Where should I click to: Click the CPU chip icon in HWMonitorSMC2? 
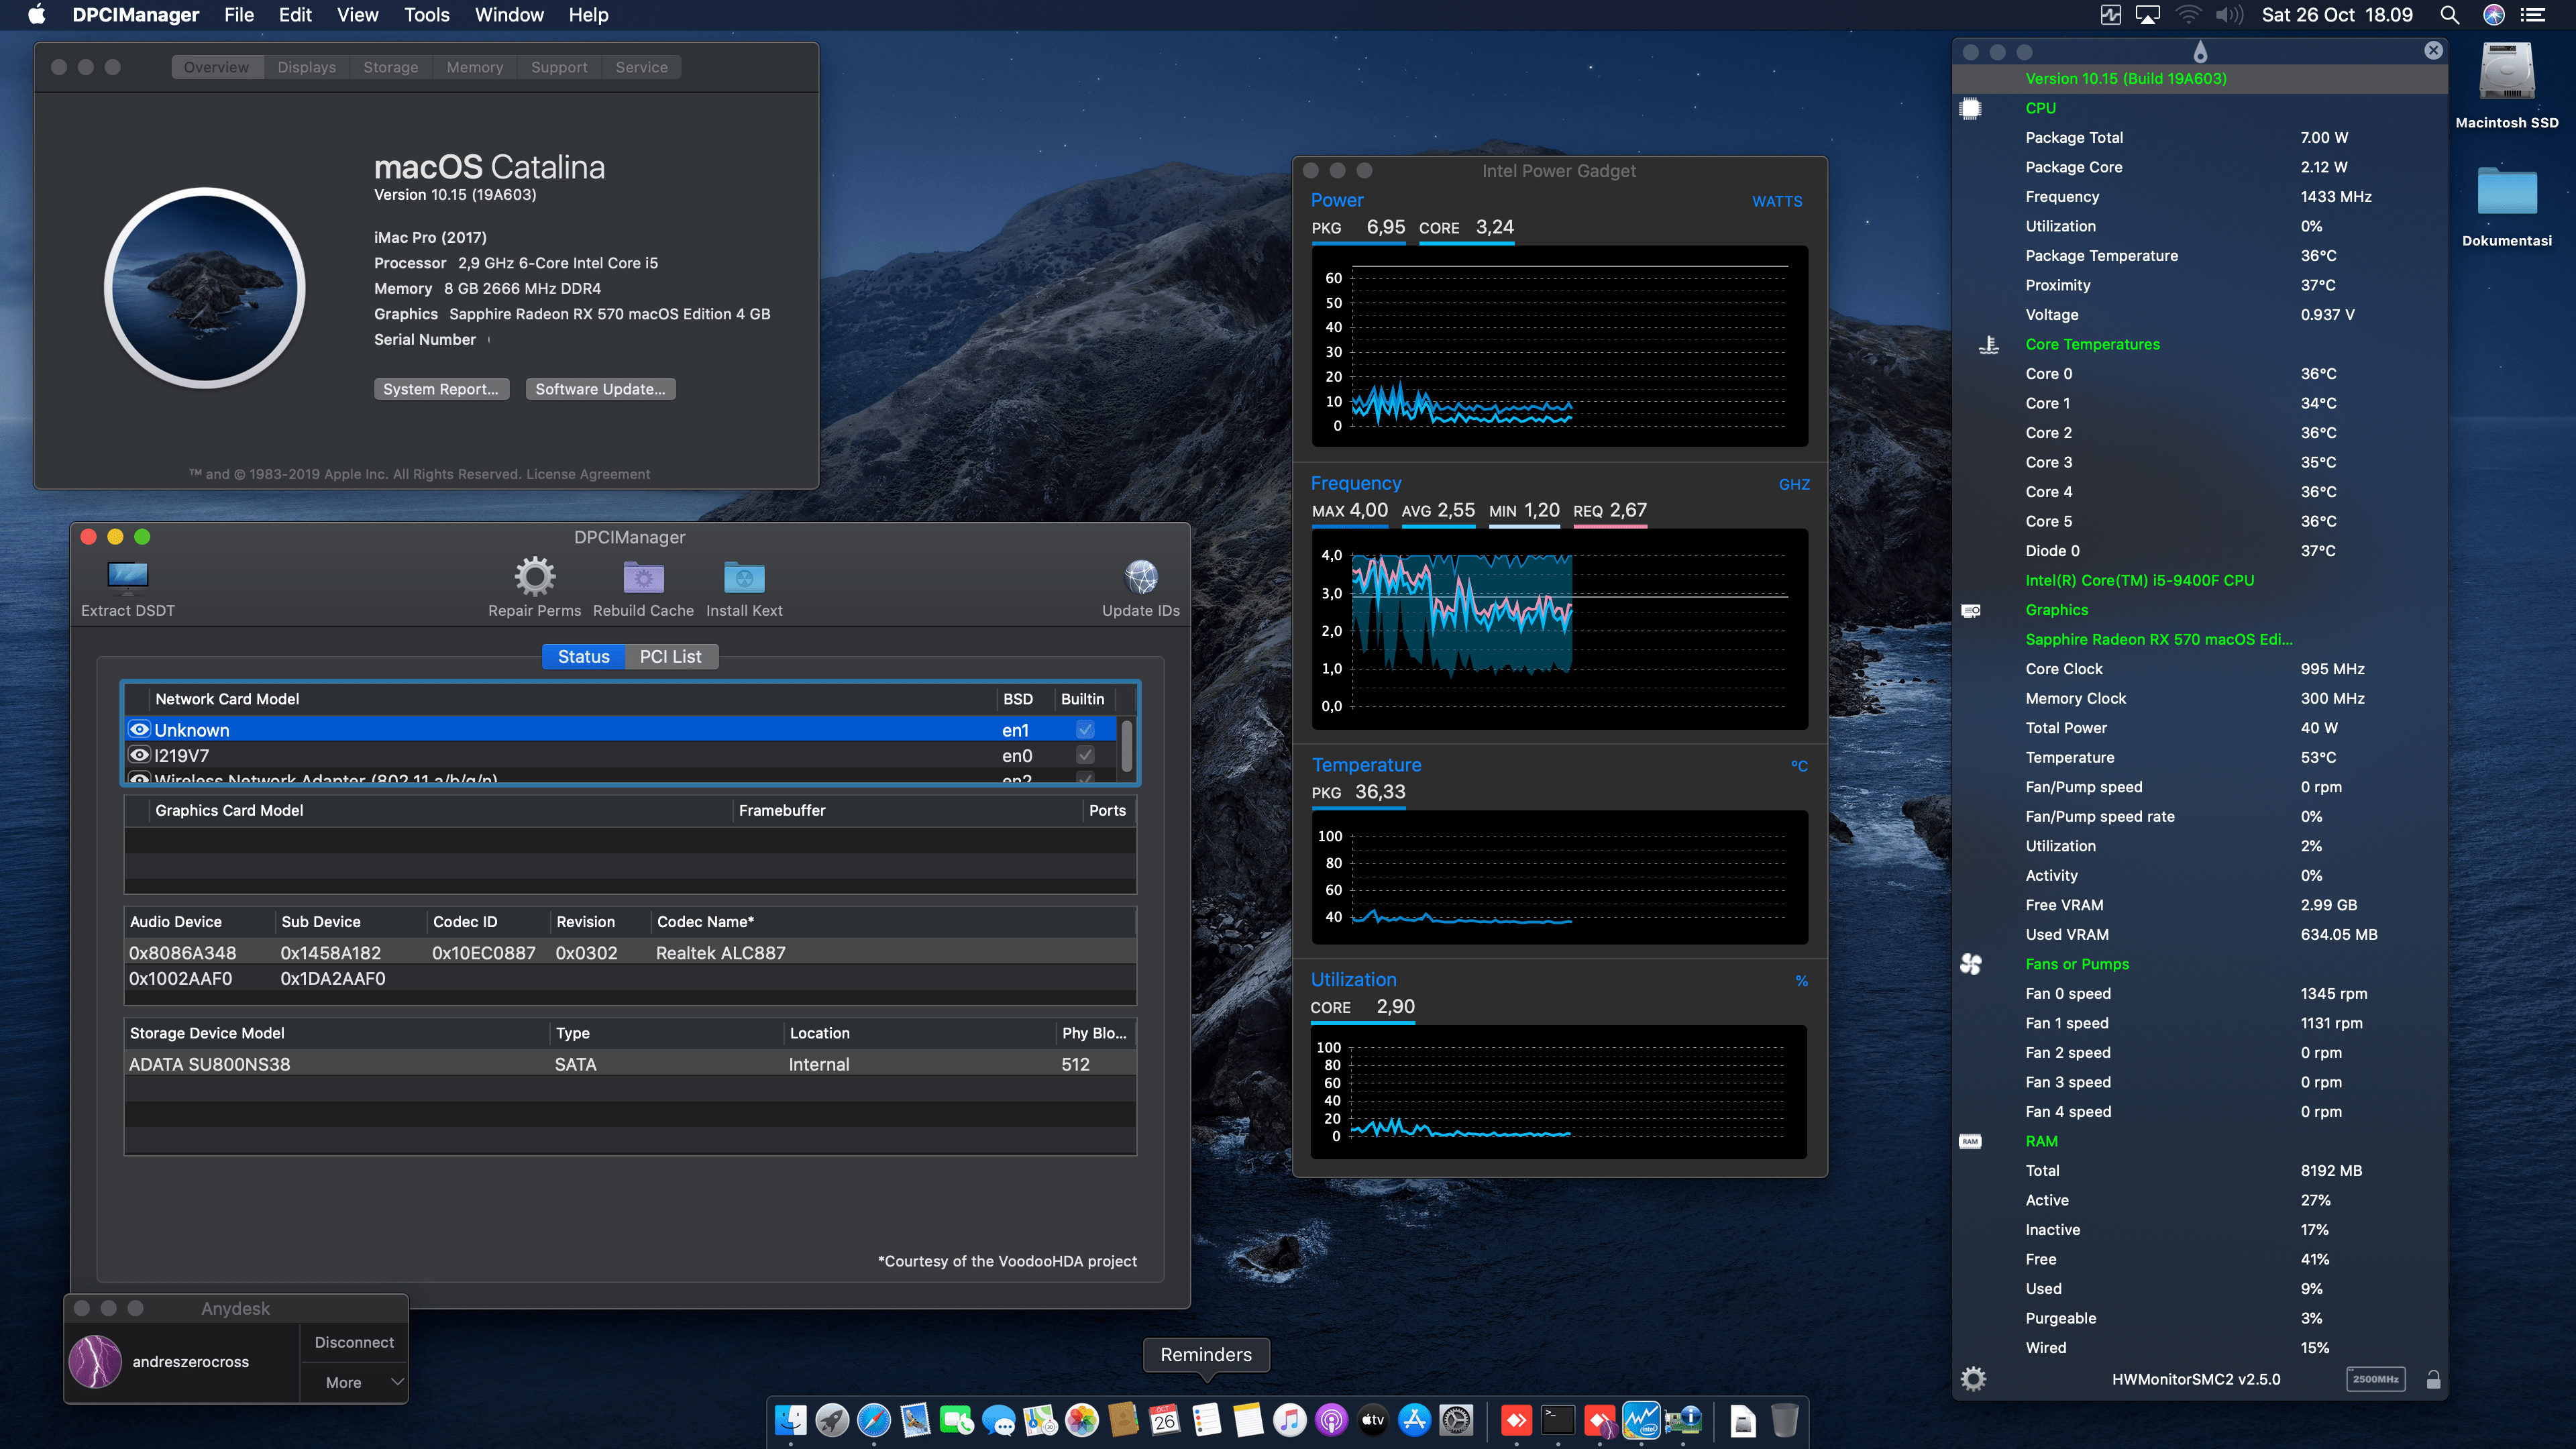1970,108
